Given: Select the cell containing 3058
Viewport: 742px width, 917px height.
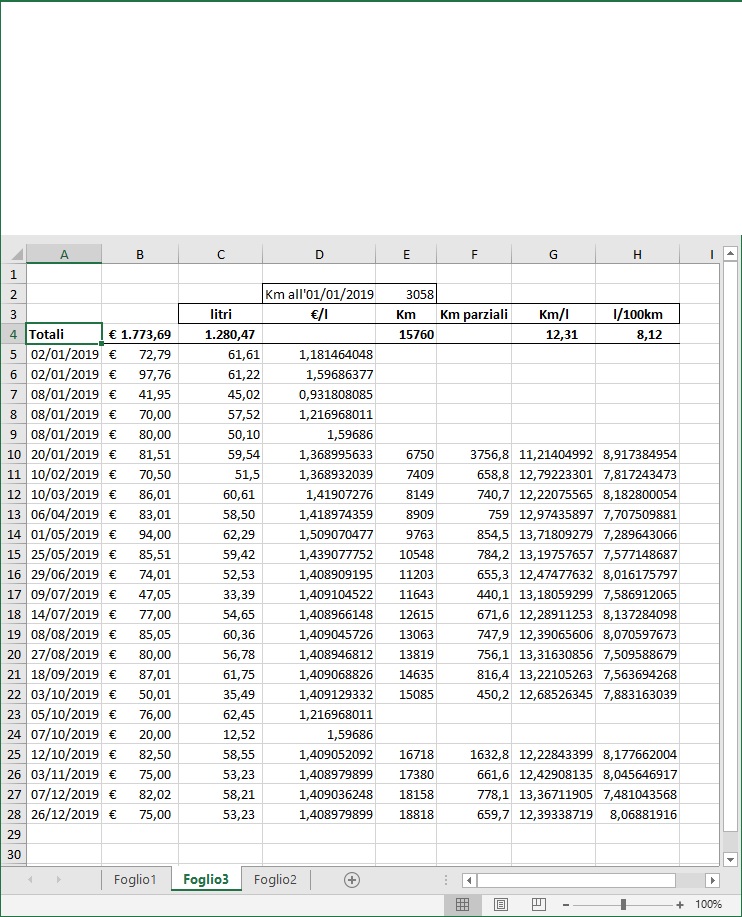Looking at the screenshot, I should coord(406,294).
